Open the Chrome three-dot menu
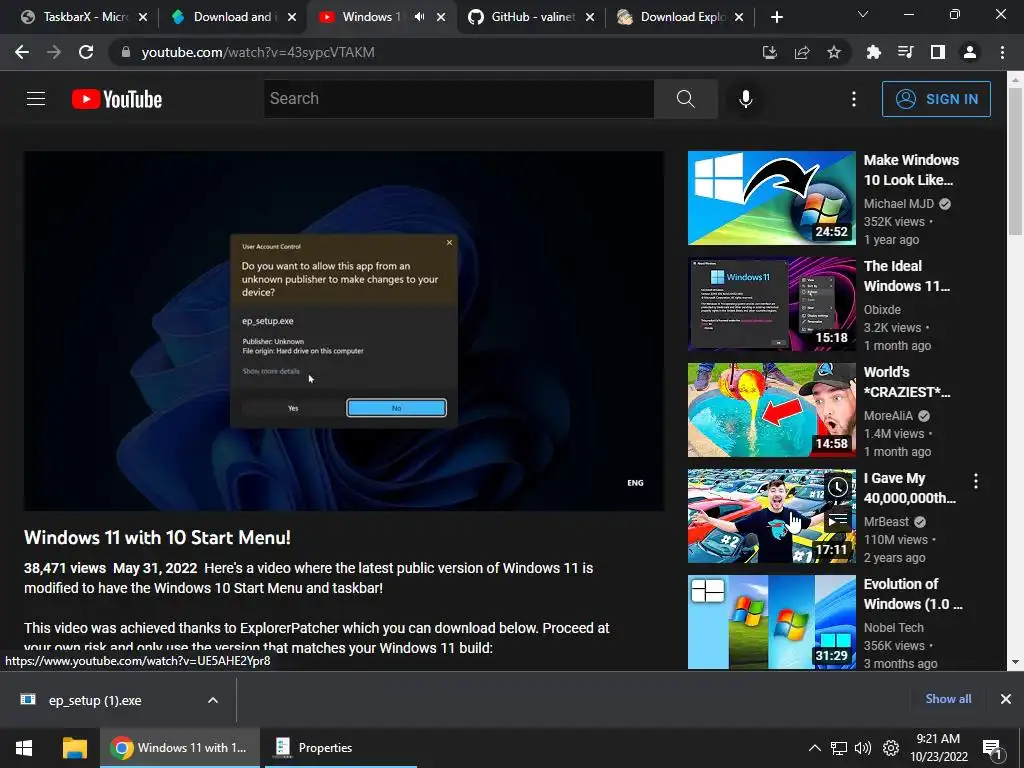The image size is (1024, 768). tap(1002, 52)
